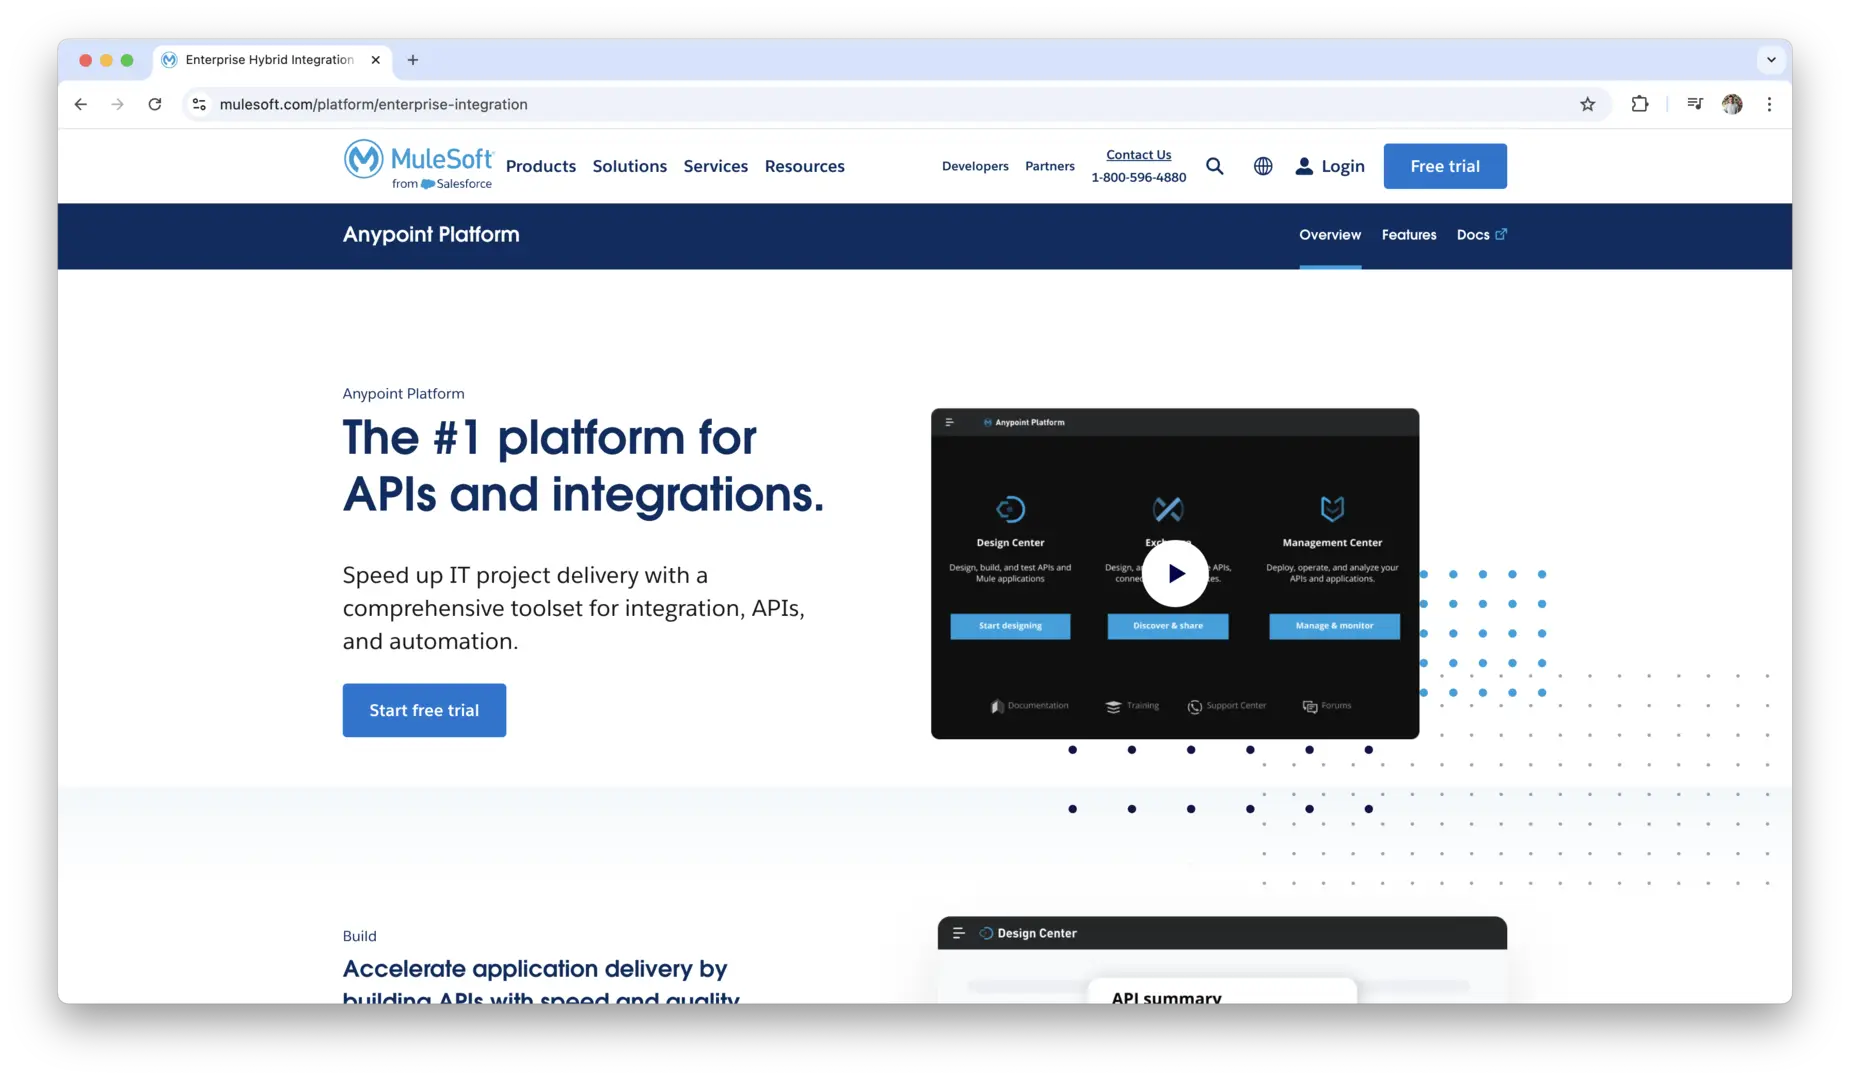Click the Build section label

tap(360, 936)
